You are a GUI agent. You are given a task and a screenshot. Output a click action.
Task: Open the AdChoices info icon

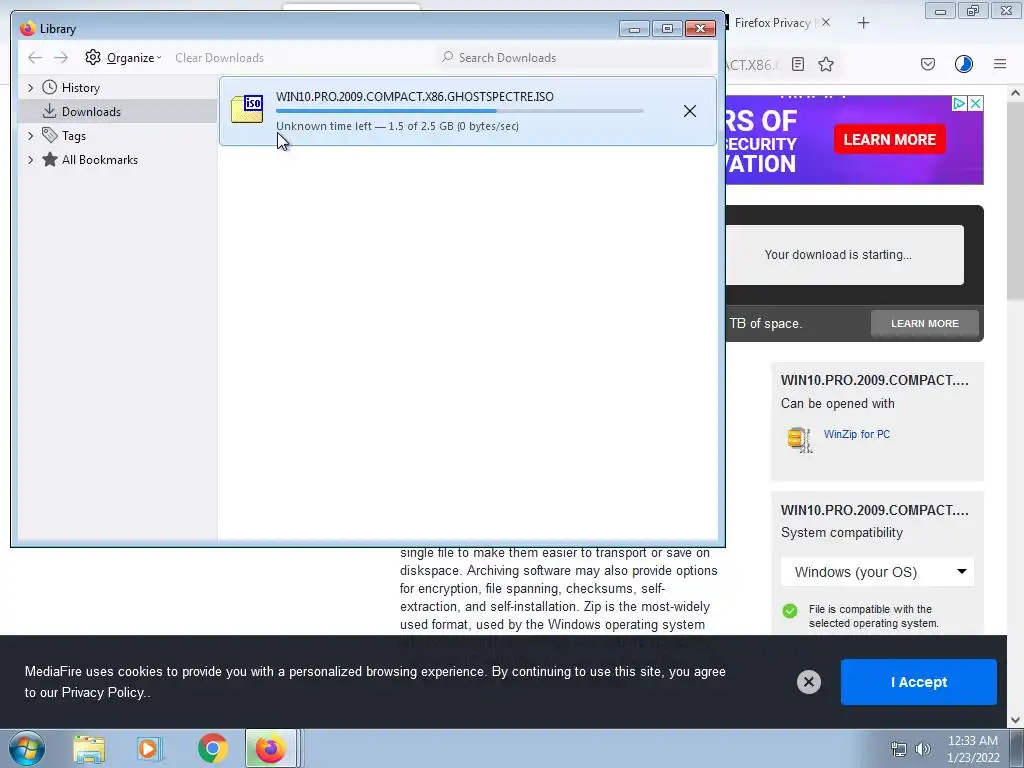959,103
